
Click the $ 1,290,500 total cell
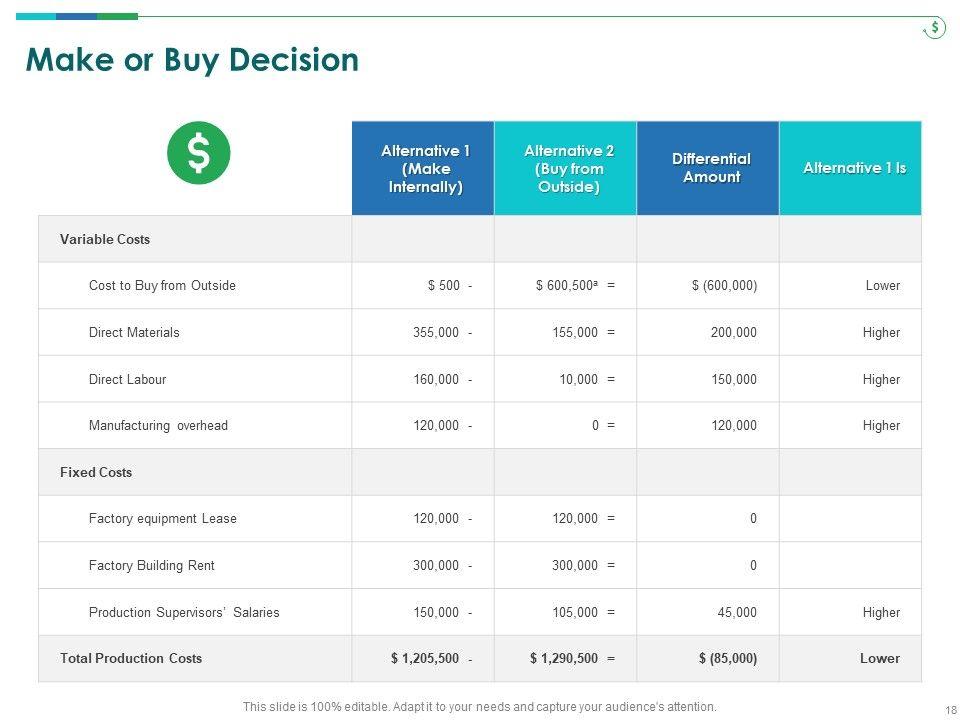[564, 659]
